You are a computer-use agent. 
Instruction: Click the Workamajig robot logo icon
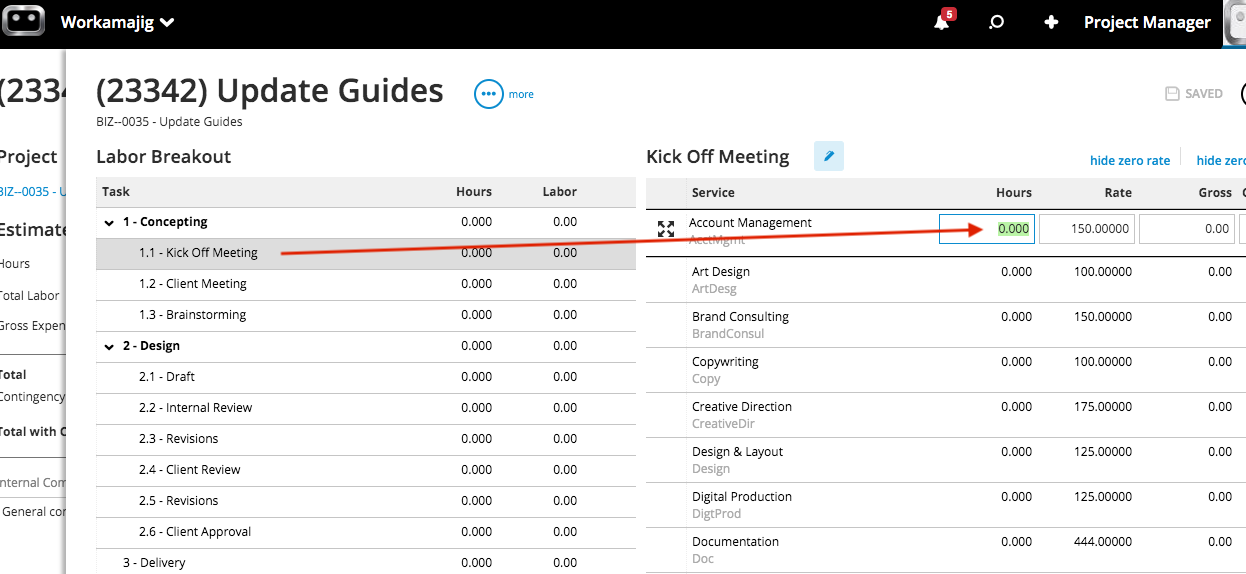[24, 22]
